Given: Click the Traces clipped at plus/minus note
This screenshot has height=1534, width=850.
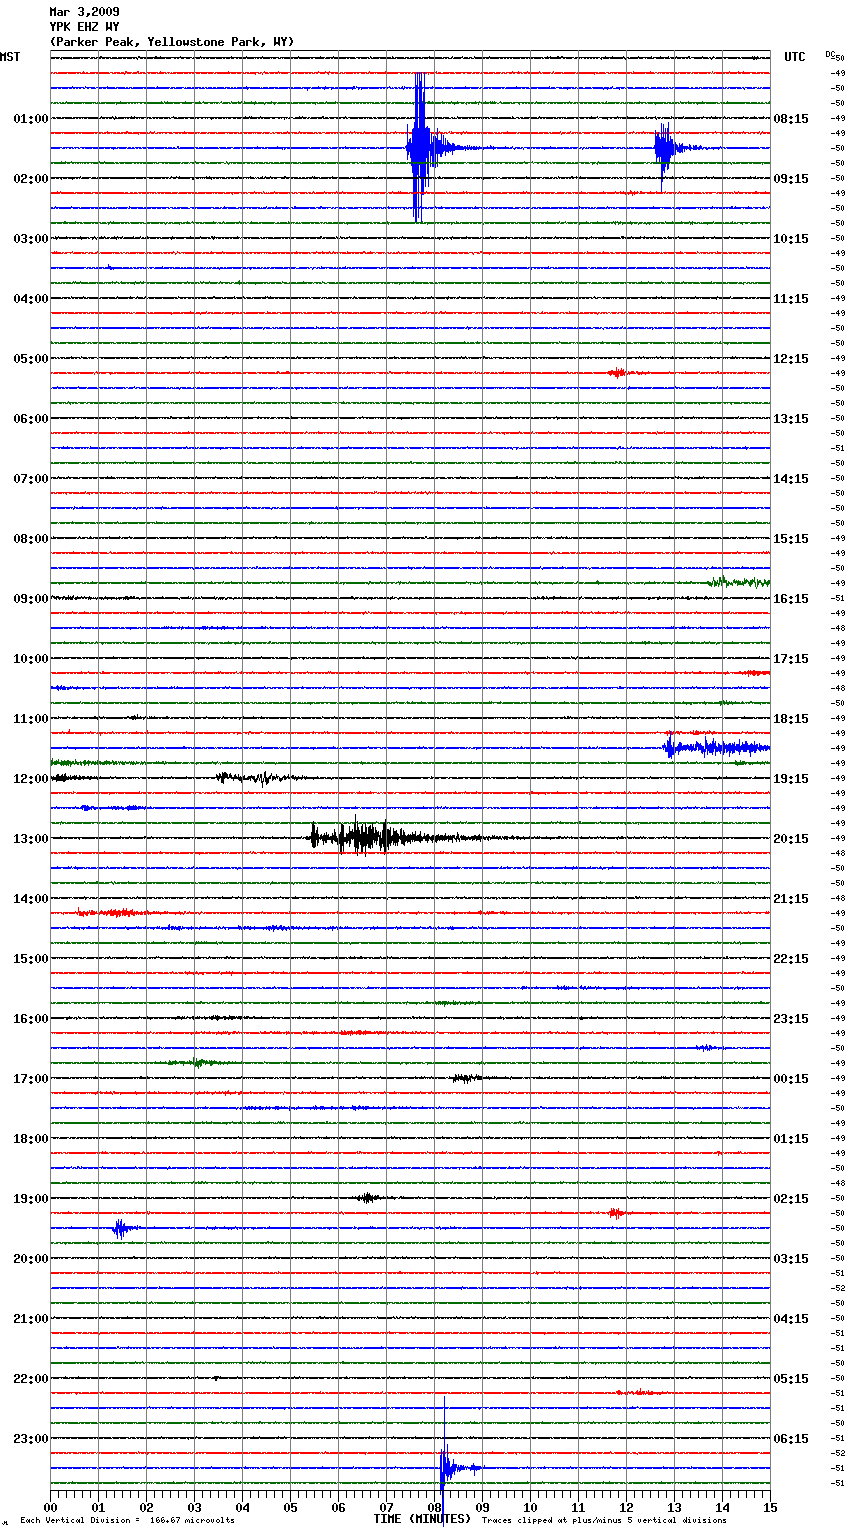Looking at the screenshot, I should (604, 1520).
